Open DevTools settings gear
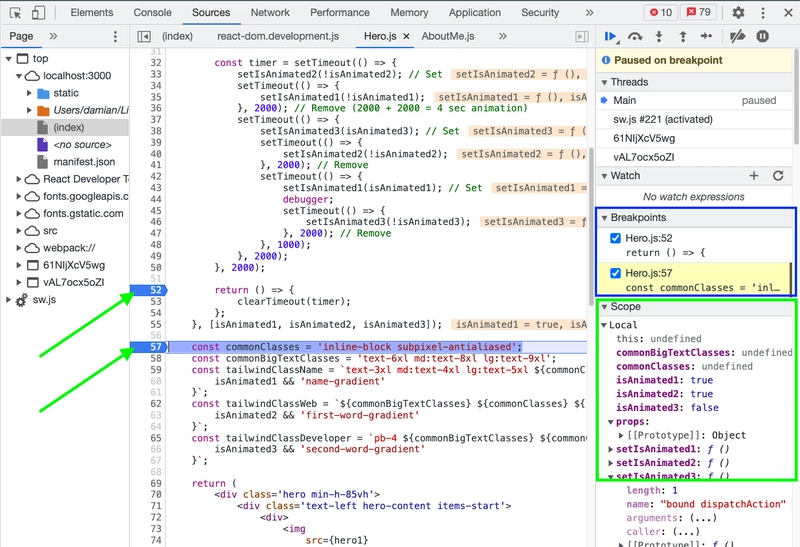The image size is (800, 547). [738, 13]
